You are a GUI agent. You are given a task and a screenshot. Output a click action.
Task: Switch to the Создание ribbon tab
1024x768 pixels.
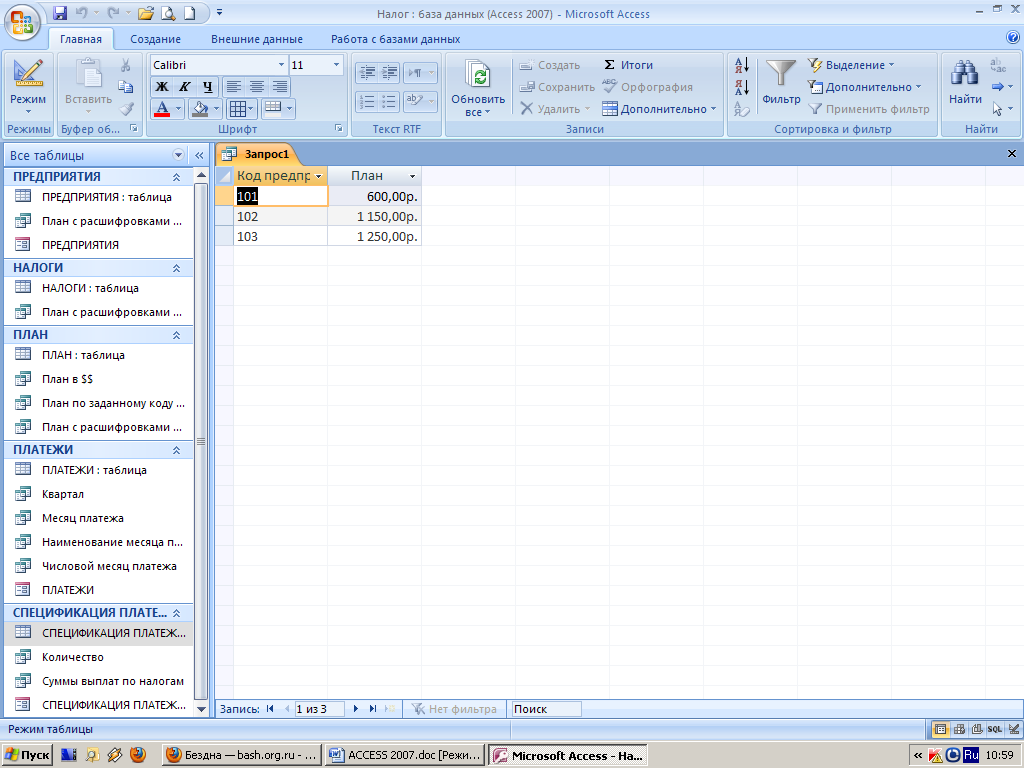pyautogui.click(x=155, y=39)
